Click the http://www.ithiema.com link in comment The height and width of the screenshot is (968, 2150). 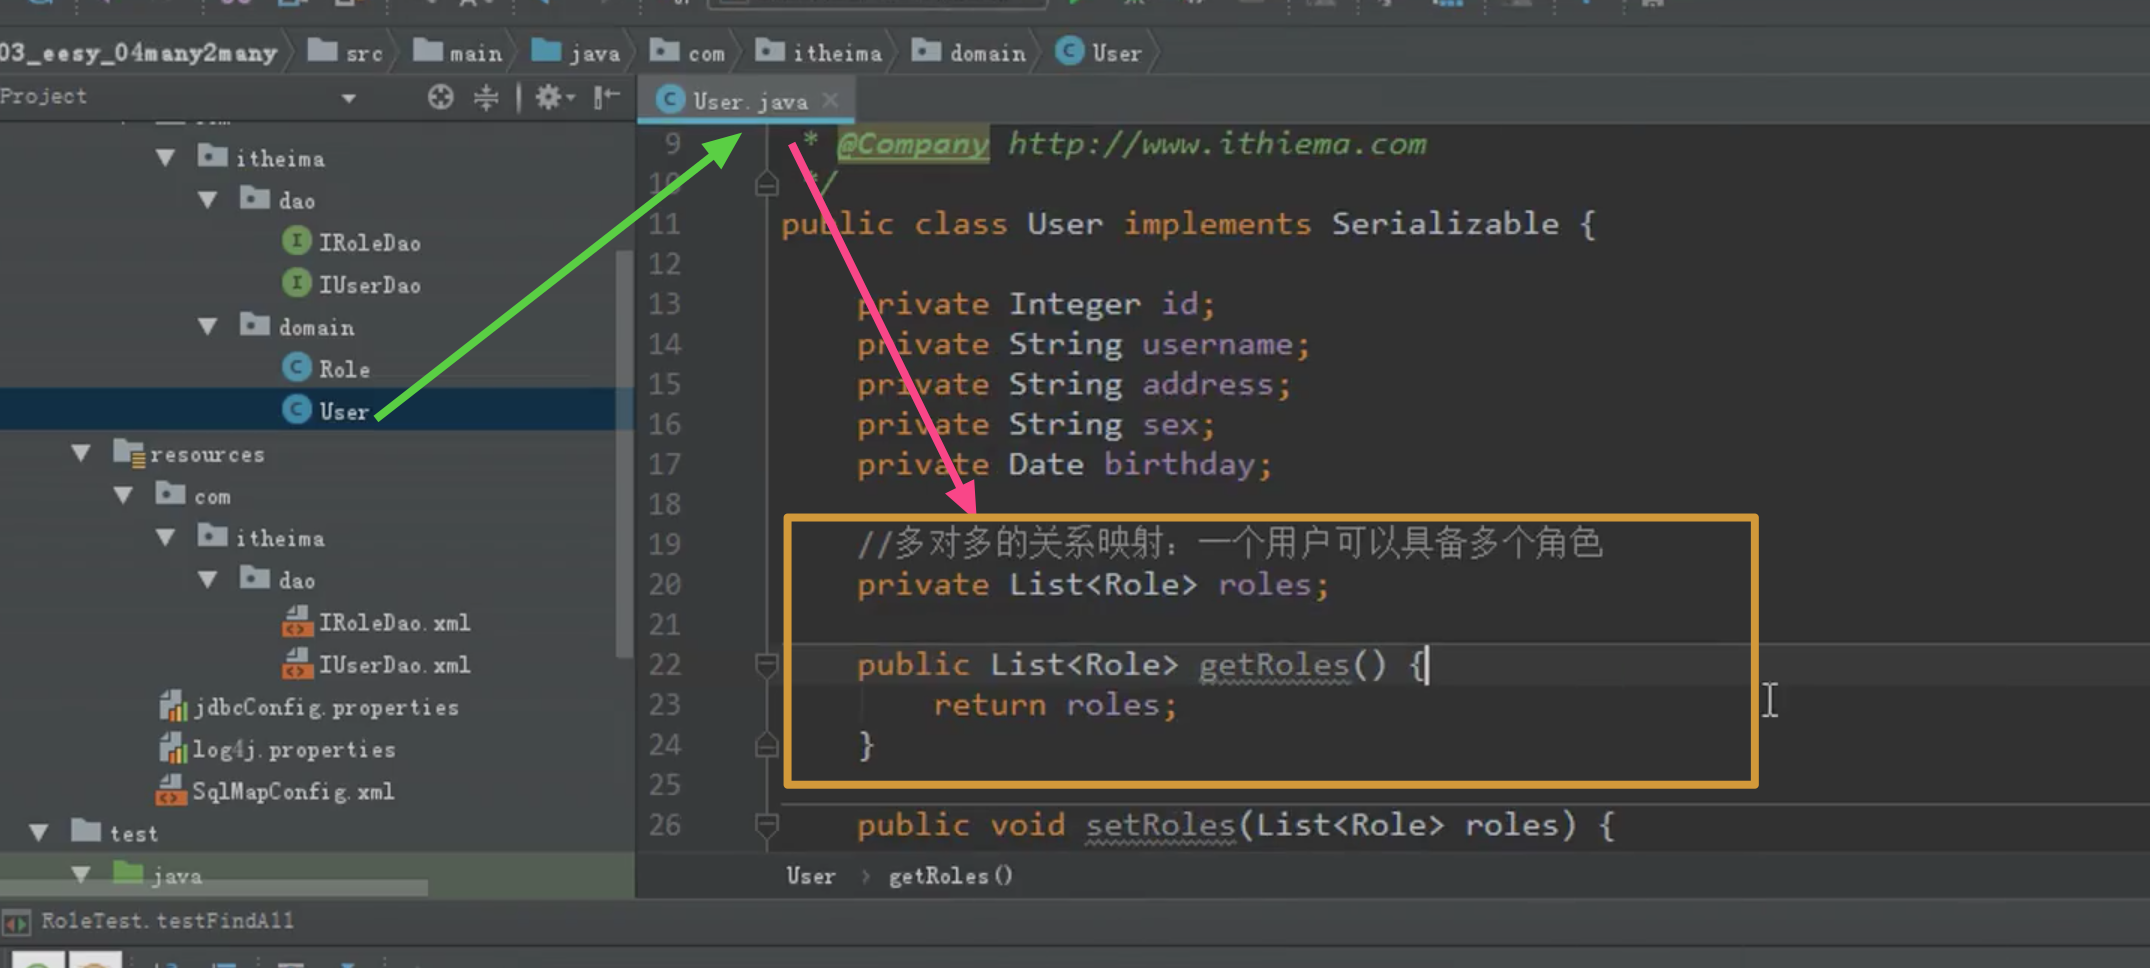click(1216, 144)
